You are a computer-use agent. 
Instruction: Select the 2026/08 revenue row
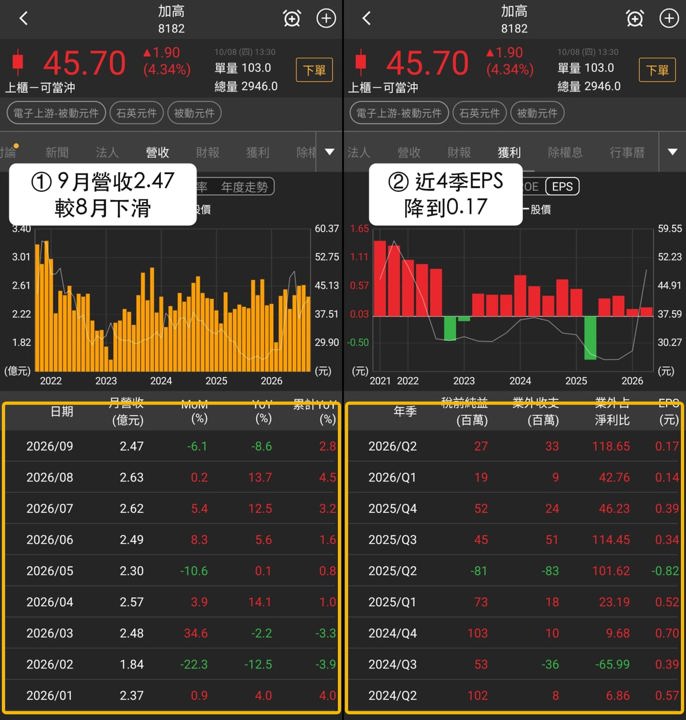coord(172,478)
